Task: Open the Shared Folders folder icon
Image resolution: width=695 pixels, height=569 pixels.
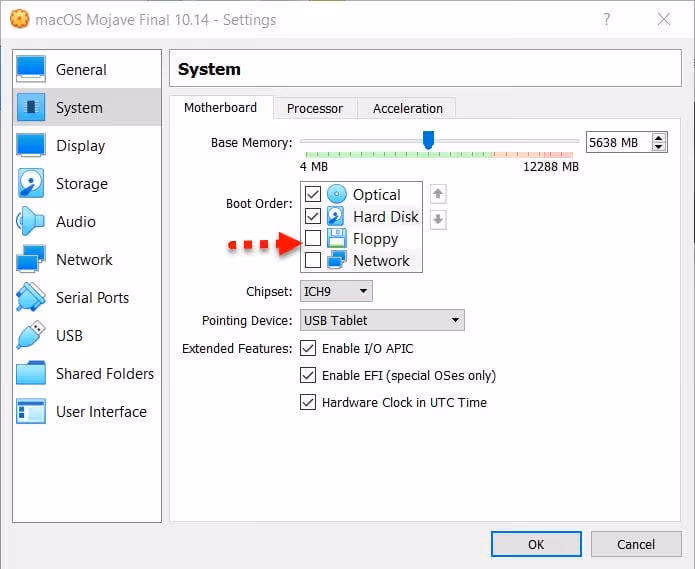Action: click(x=31, y=373)
